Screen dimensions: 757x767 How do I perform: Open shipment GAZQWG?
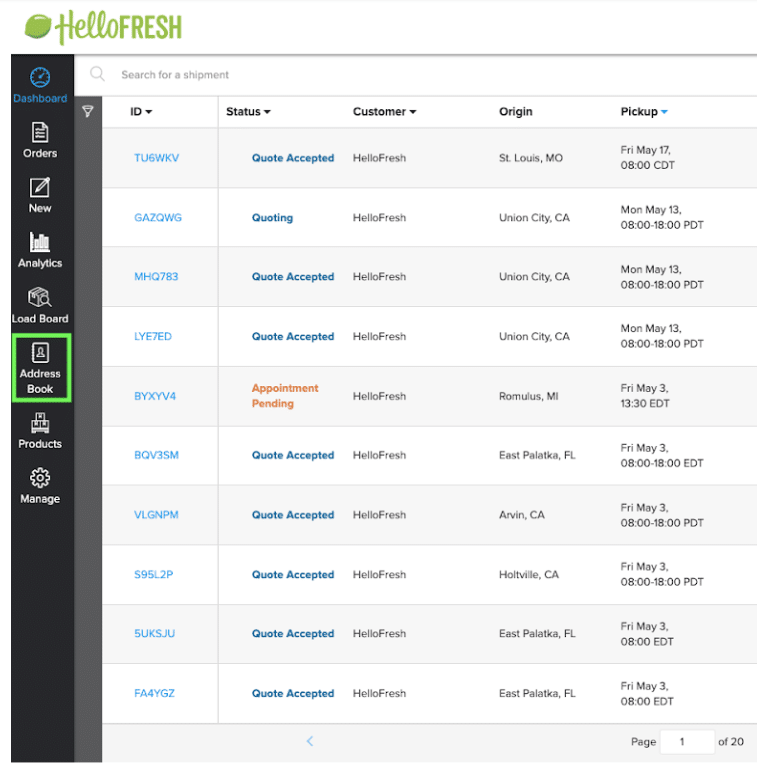click(158, 218)
